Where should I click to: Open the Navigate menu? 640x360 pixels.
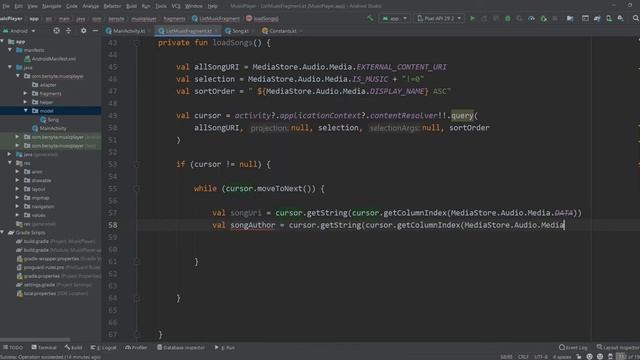click(51, 6)
